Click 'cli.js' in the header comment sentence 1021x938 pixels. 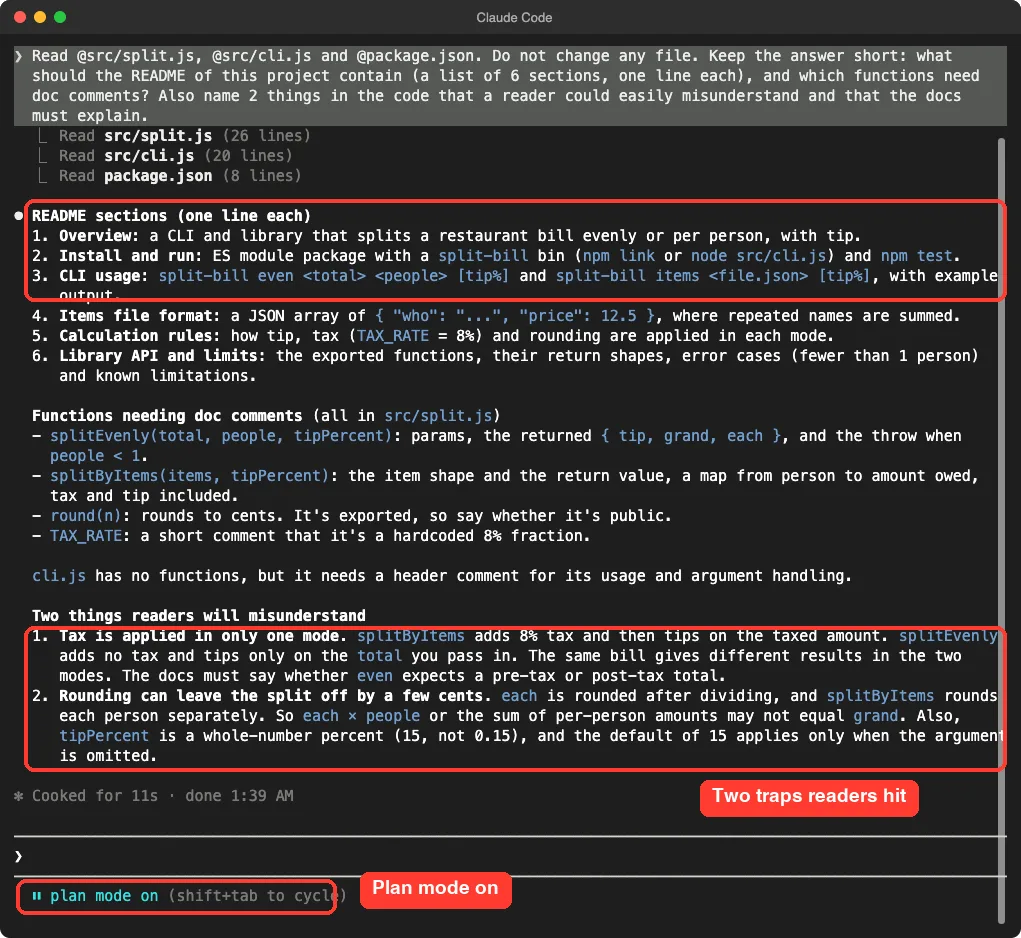click(59, 576)
